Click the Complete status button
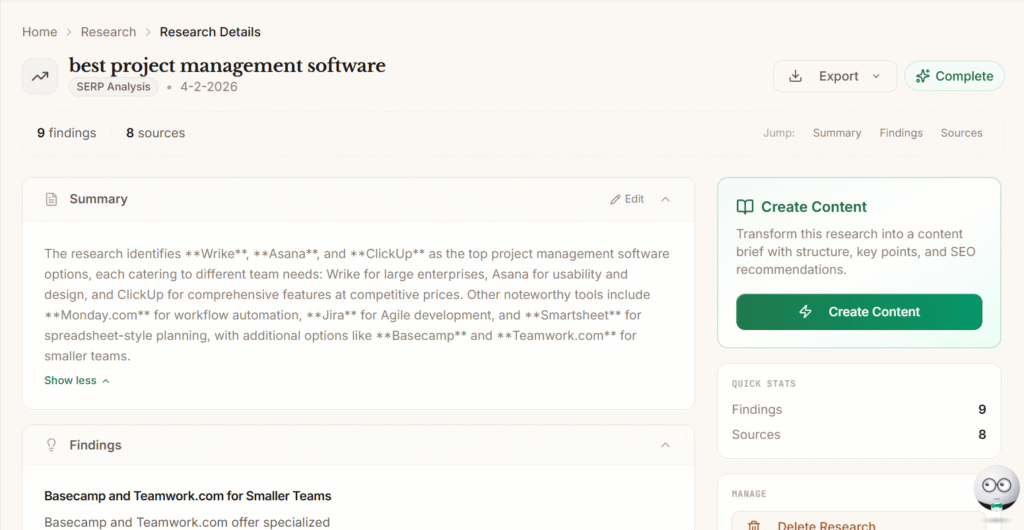 coord(954,76)
